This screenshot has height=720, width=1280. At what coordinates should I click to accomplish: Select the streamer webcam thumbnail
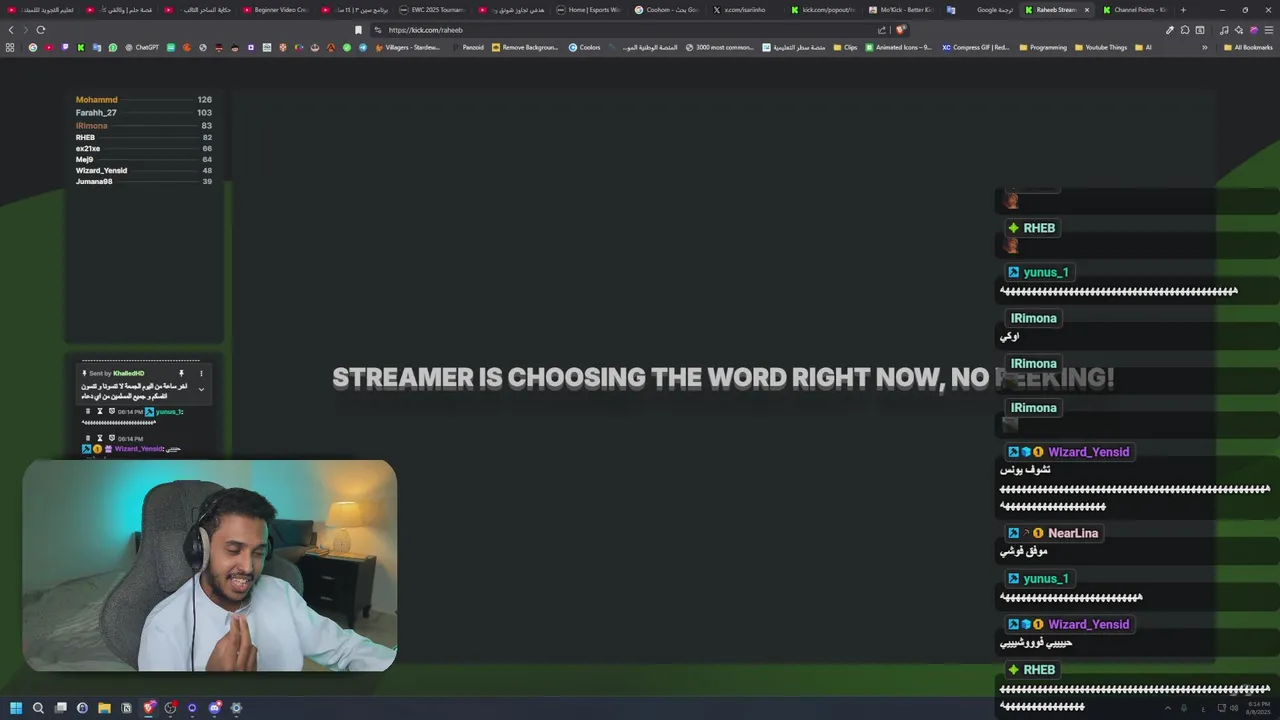(210, 565)
